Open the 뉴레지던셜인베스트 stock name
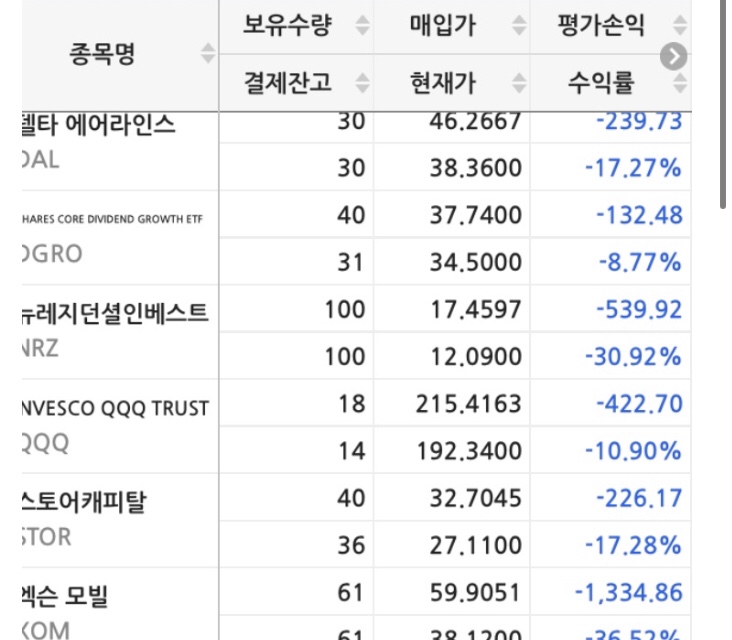The image size is (732, 640). [115, 314]
